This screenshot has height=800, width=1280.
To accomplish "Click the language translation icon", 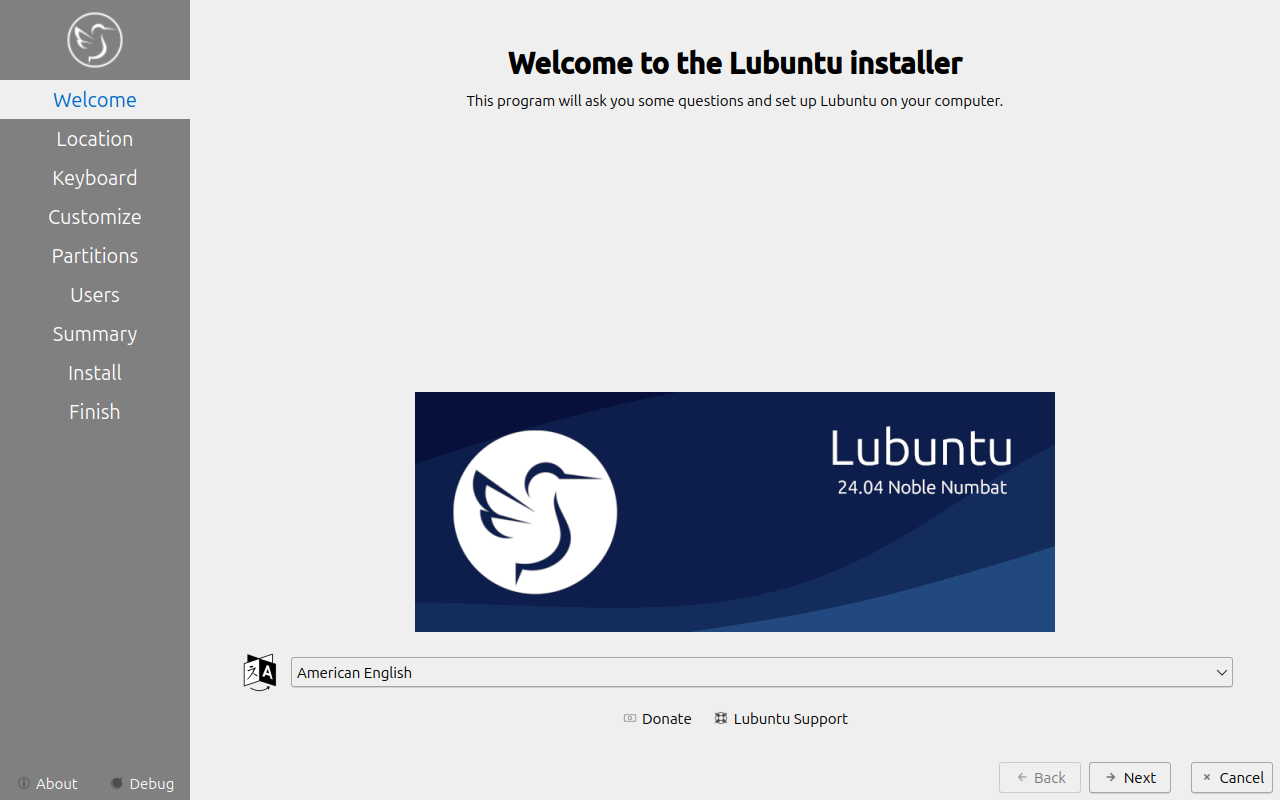I will coord(259,672).
